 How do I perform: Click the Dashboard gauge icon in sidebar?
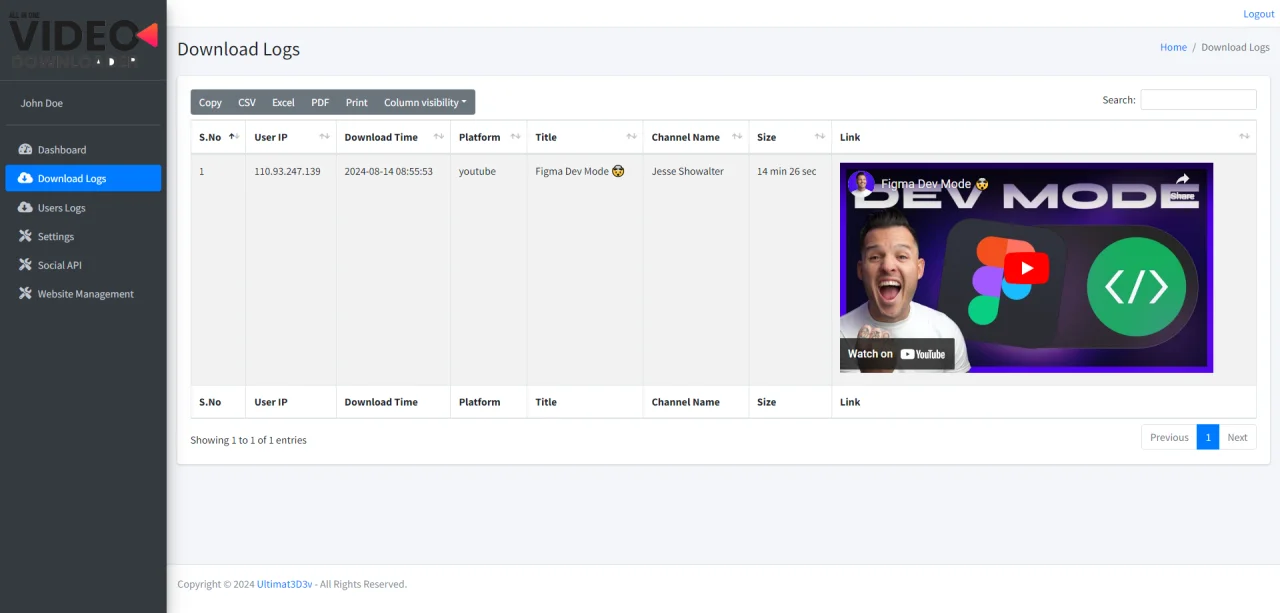25,149
